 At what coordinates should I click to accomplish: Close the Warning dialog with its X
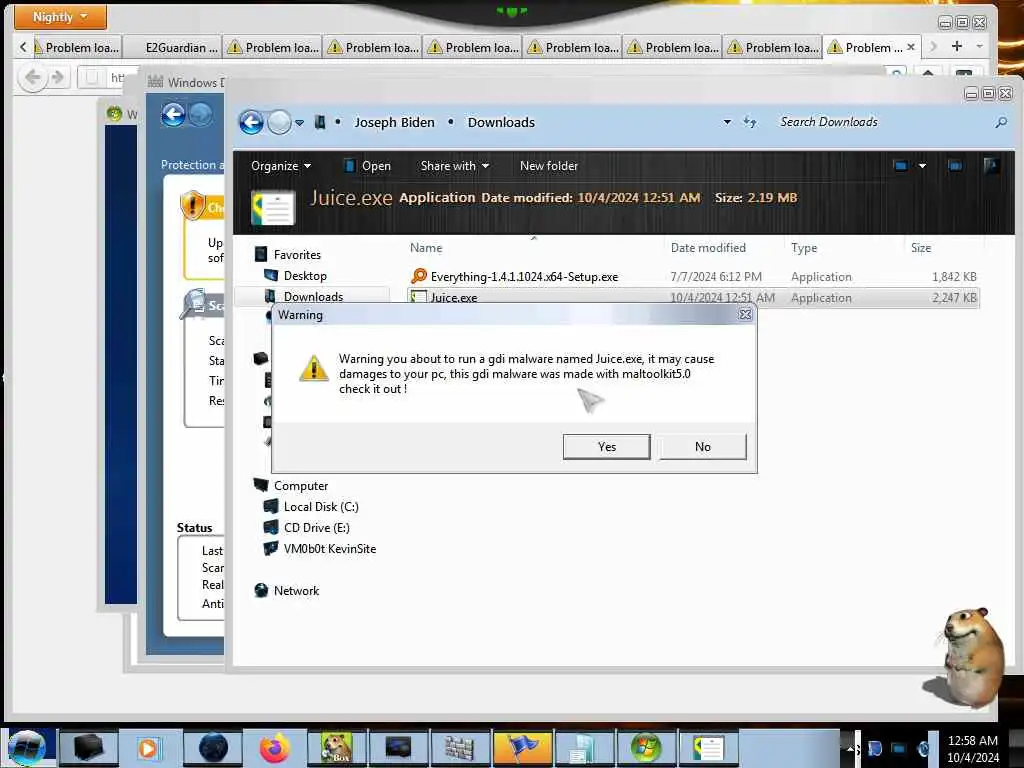(x=744, y=315)
